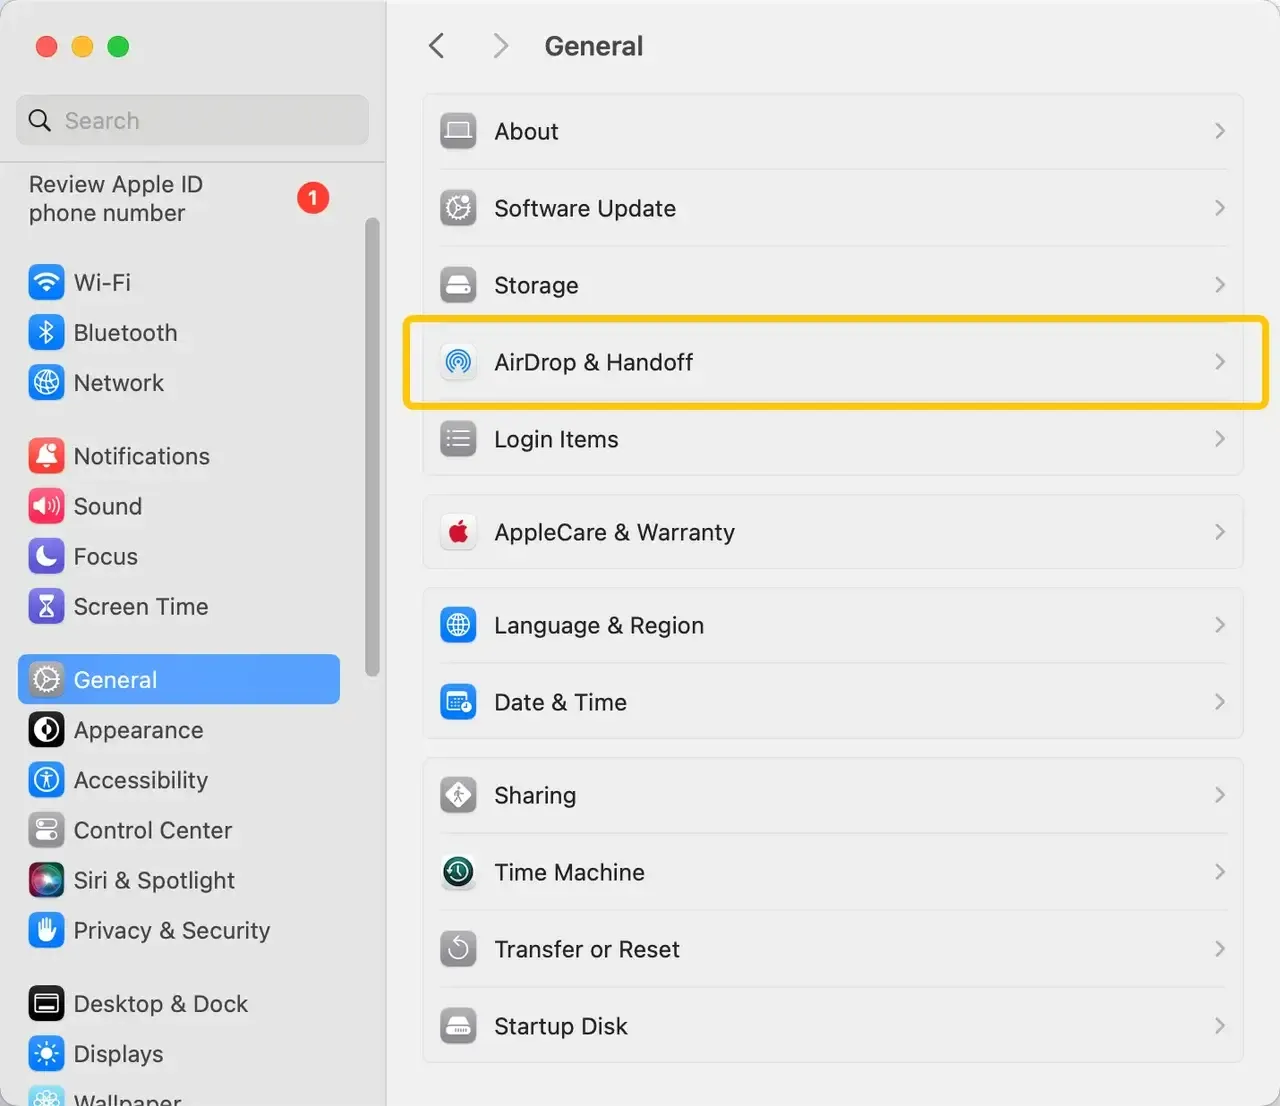Image resolution: width=1280 pixels, height=1106 pixels.
Task: Click the Accessibility icon in sidebar
Action: point(46,780)
